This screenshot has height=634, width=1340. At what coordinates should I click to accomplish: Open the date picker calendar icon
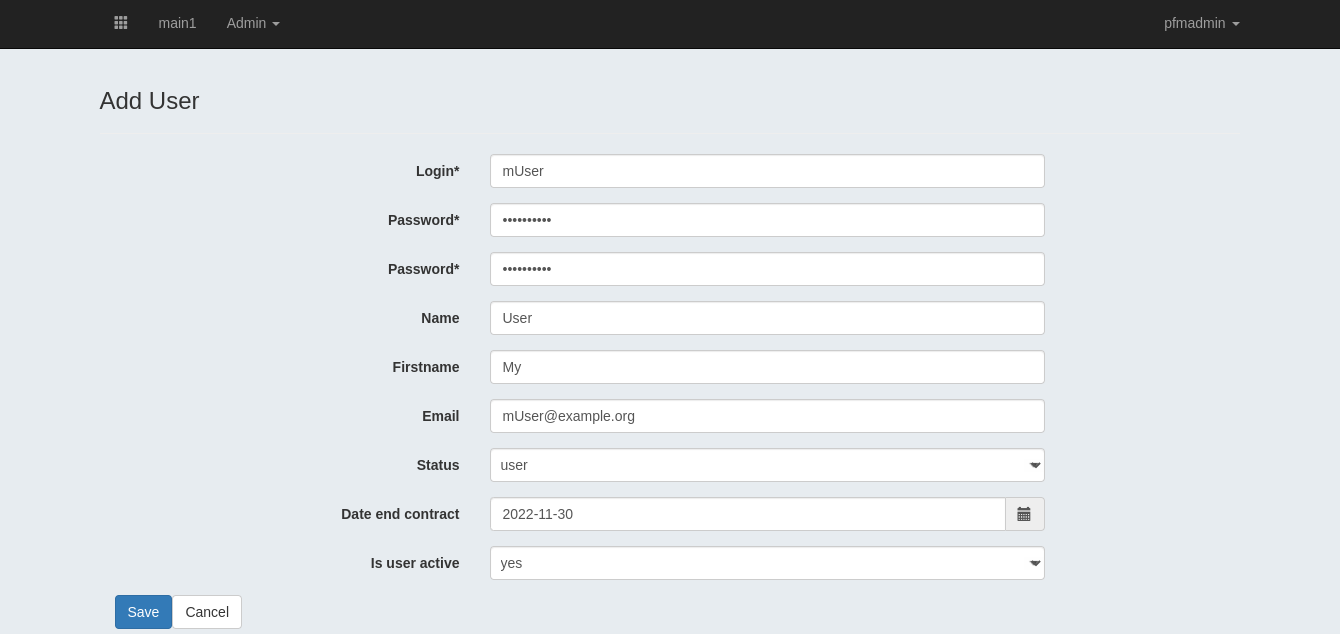pos(1025,514)
